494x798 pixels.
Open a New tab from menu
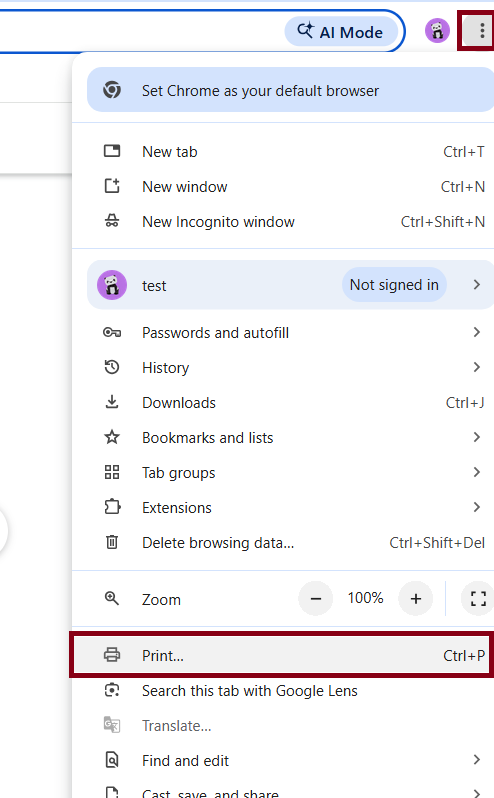click(x=283, y=152)
